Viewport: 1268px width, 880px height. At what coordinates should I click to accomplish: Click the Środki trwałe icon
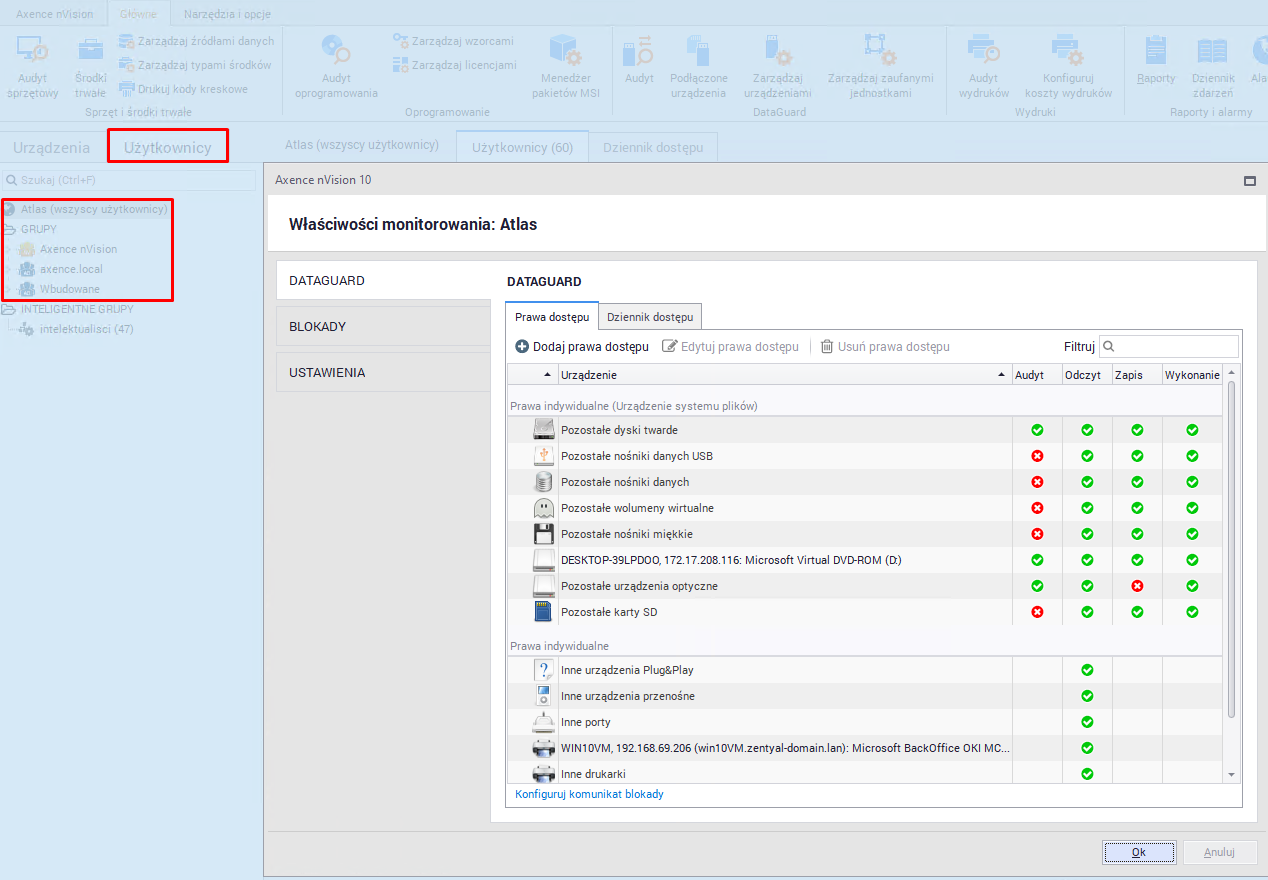click(x=90, y=50)
